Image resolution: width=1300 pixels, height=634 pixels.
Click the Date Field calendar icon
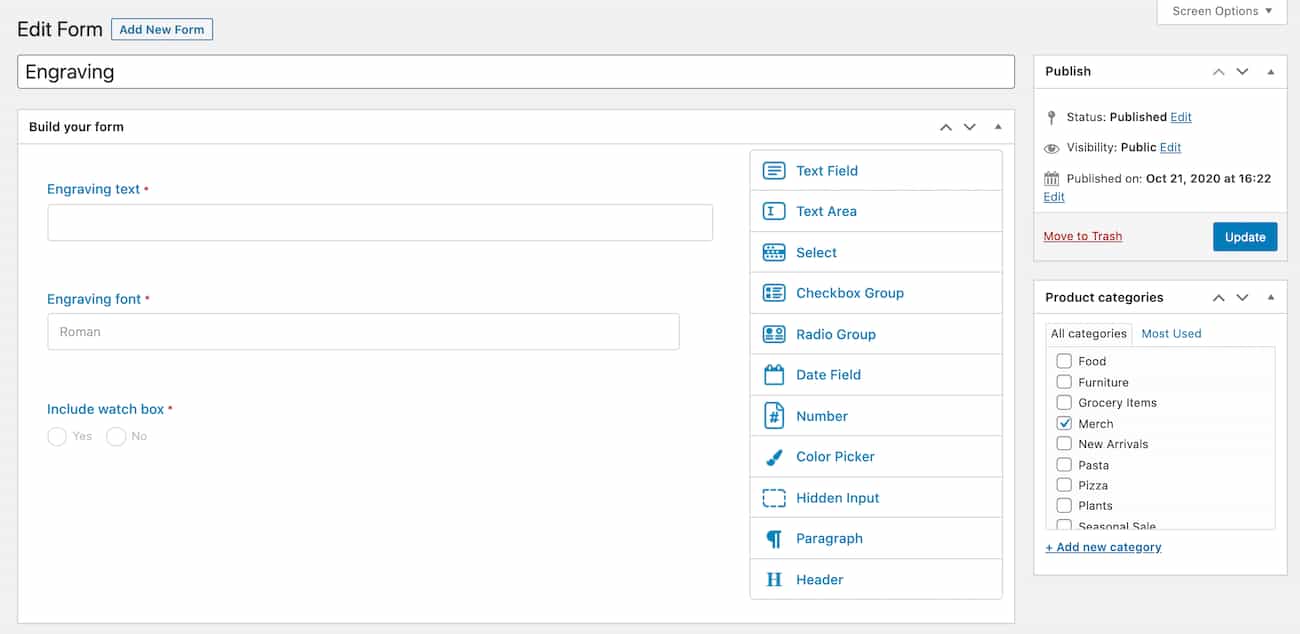pyautogui.click(x=774, y=375)
